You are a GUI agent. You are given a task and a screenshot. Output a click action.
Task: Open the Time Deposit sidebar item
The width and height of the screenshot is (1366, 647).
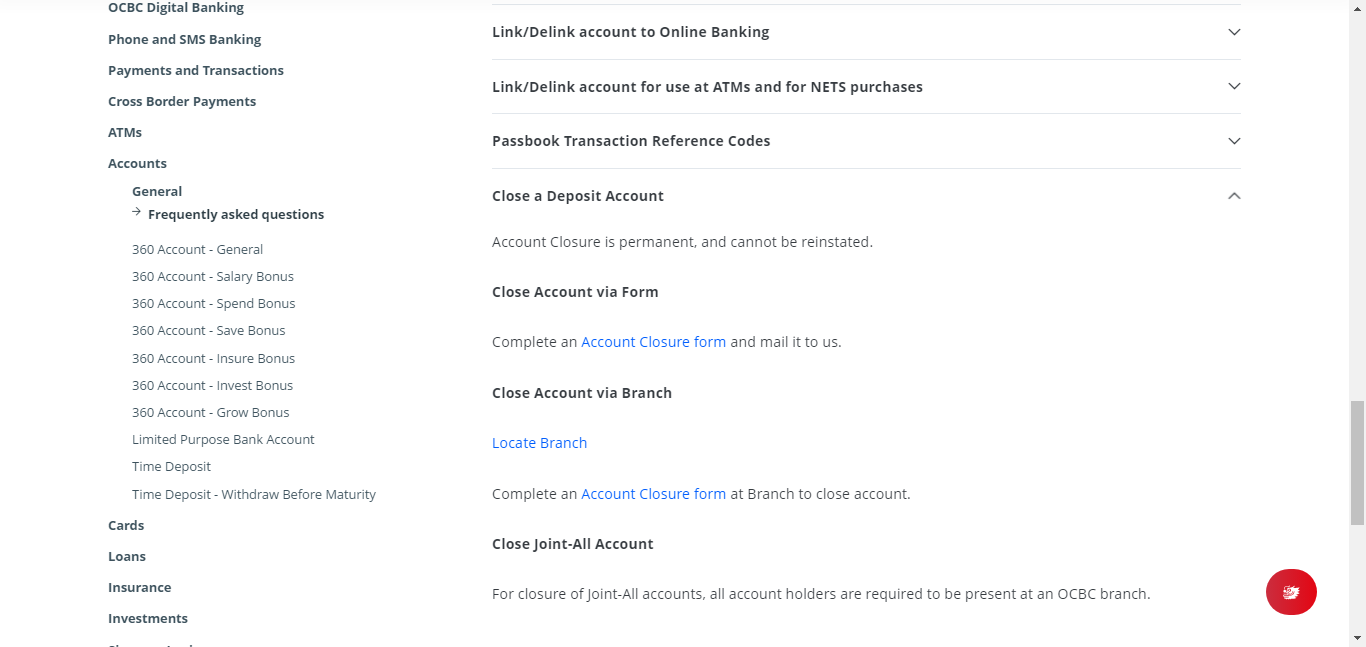click(171, 466)
